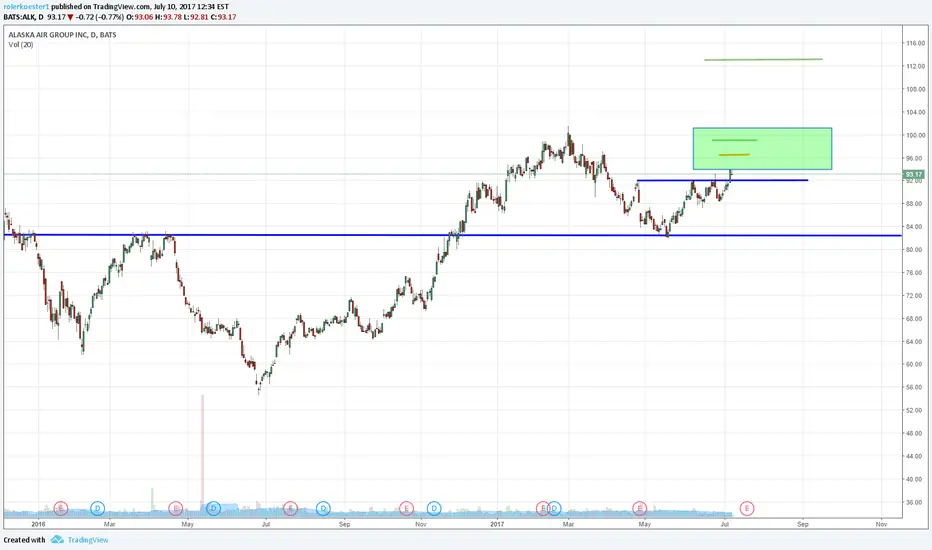
Task: Click the green target line near 113
Action: (x=763, y=59)
